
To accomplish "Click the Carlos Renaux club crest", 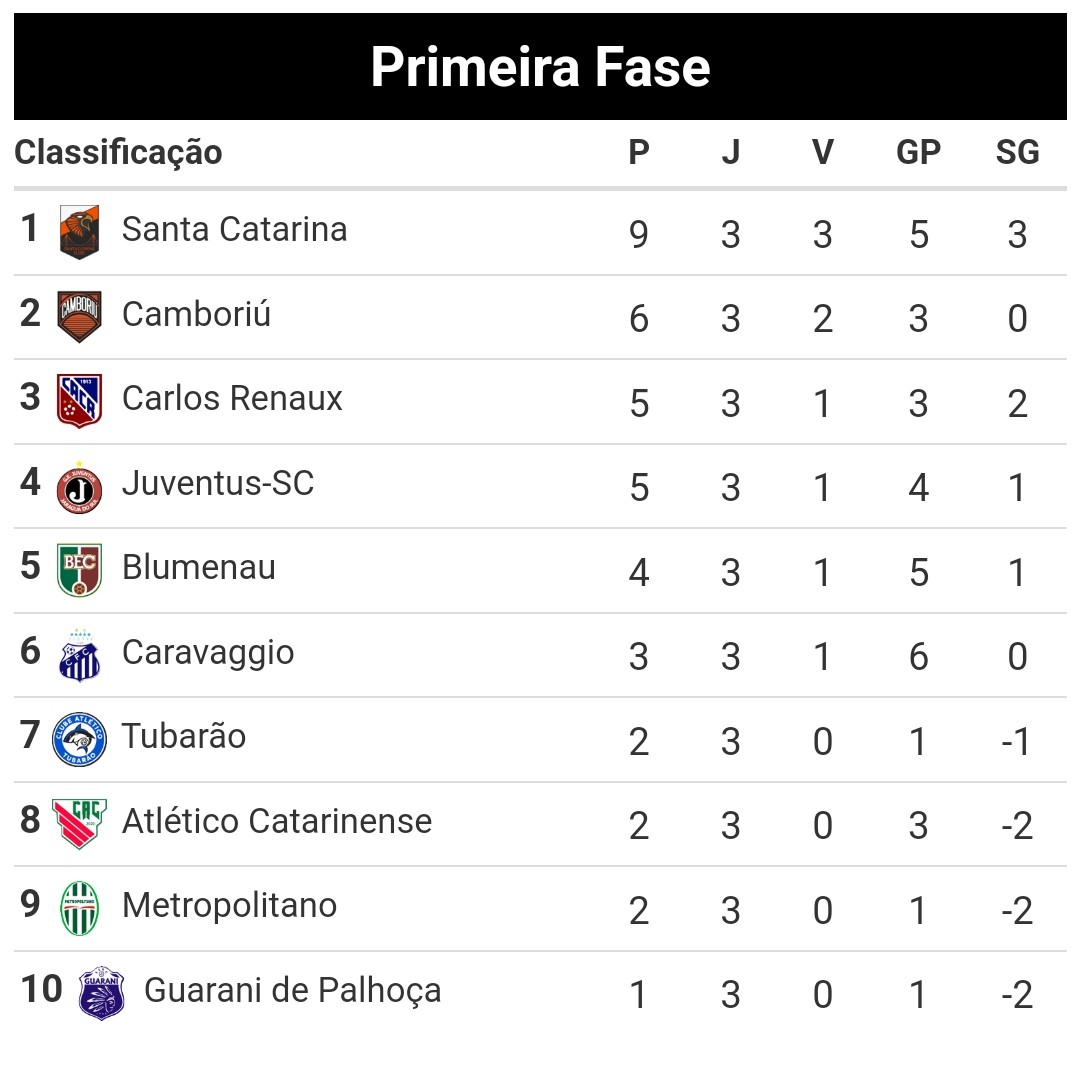I will point(79,401).
